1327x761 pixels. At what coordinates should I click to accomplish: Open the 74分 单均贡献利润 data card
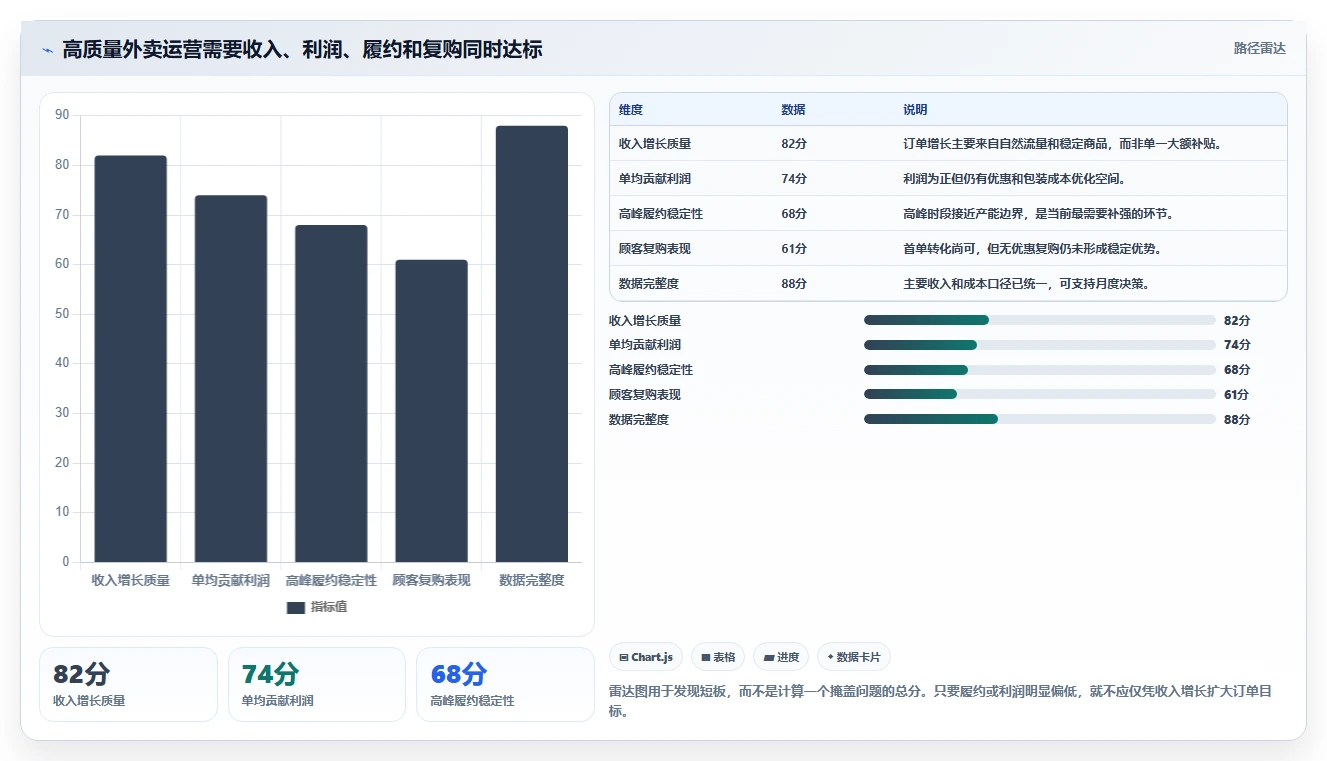pos(317,684)
